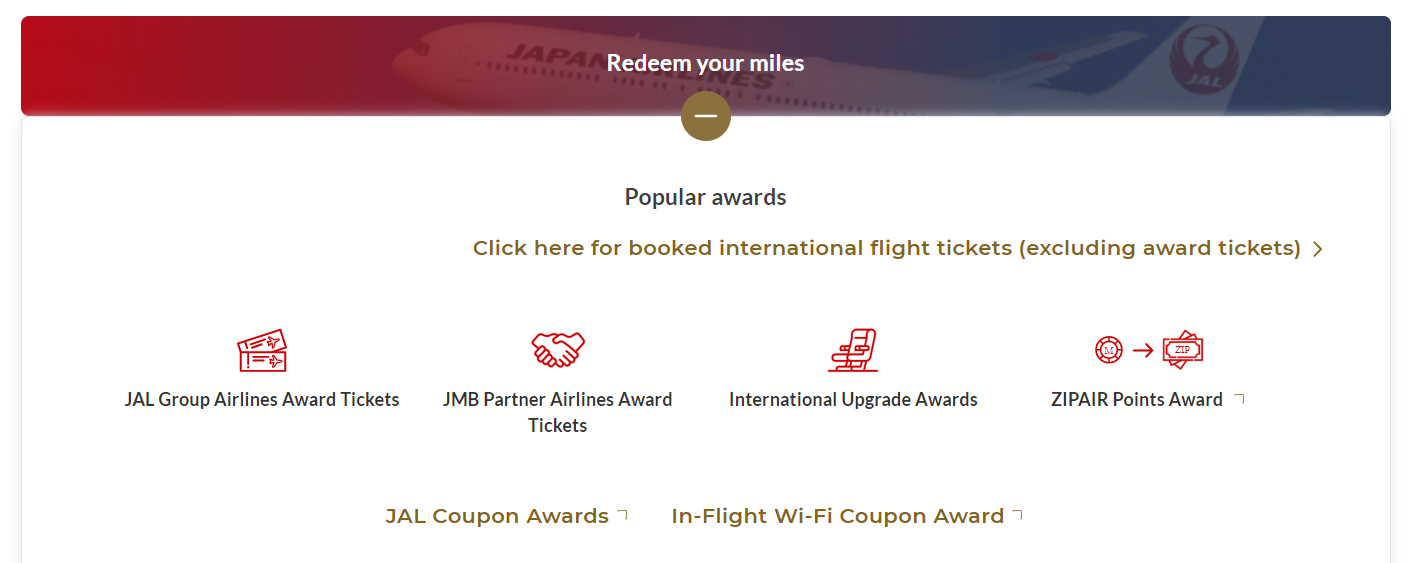Select the Popular awards heading
Image resolution: width=1409 pixels, height=563 pixels.
706,197
